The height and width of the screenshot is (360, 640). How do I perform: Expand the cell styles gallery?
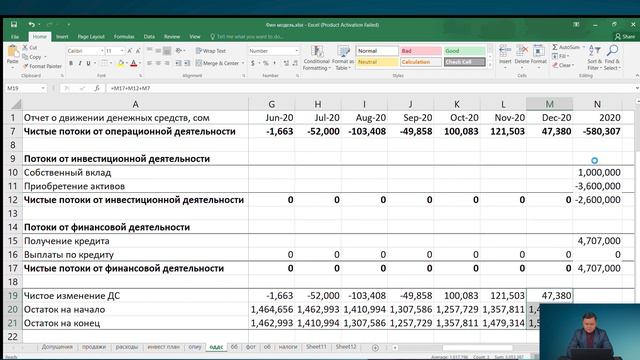490,65
